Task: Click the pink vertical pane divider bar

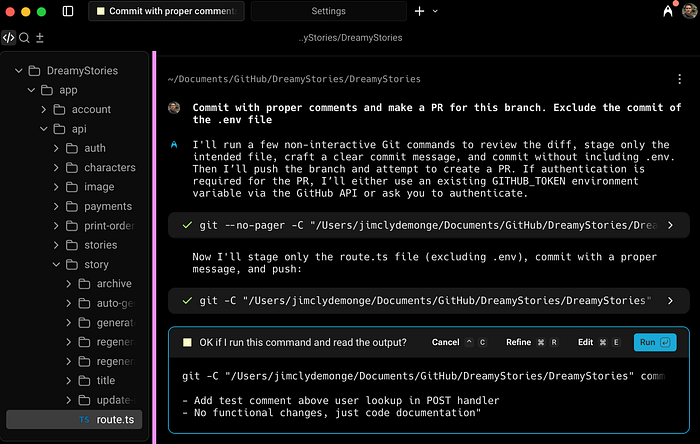Action: pos(154,248)
